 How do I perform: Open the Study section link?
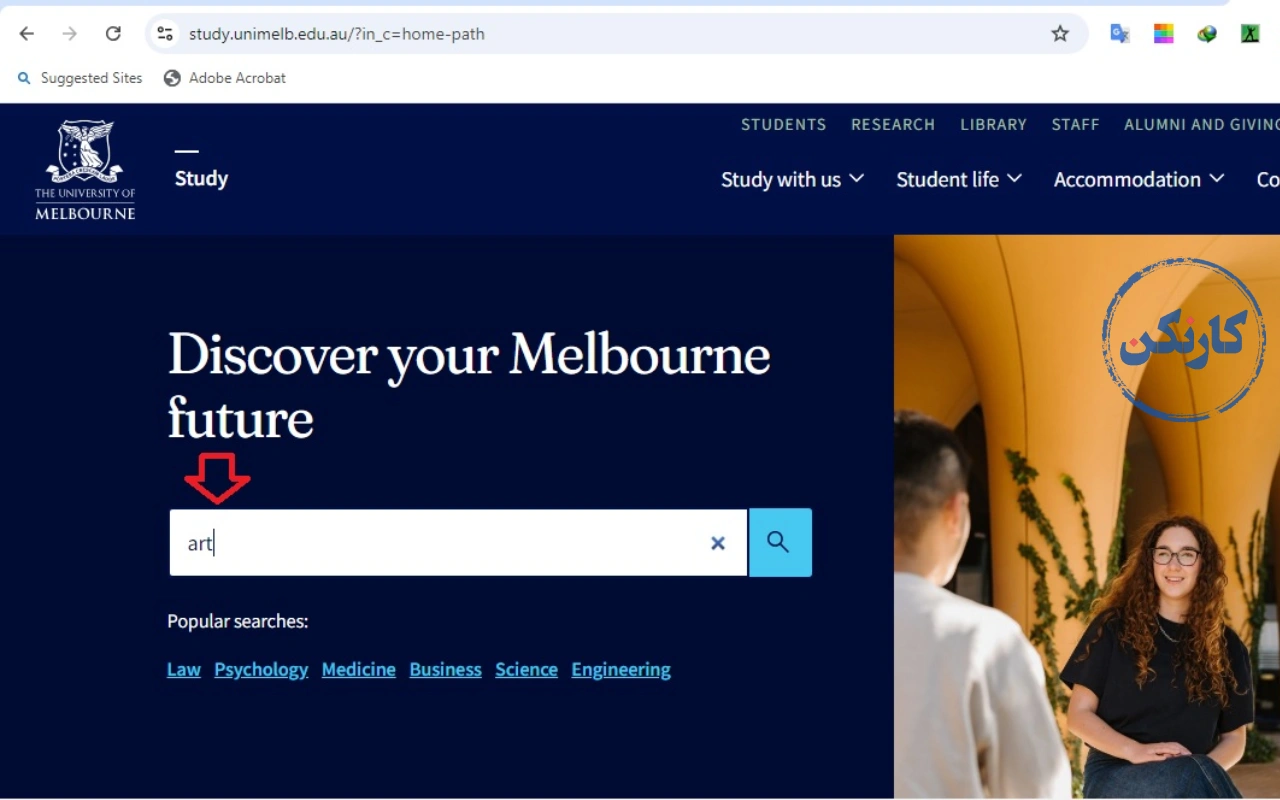201,178
